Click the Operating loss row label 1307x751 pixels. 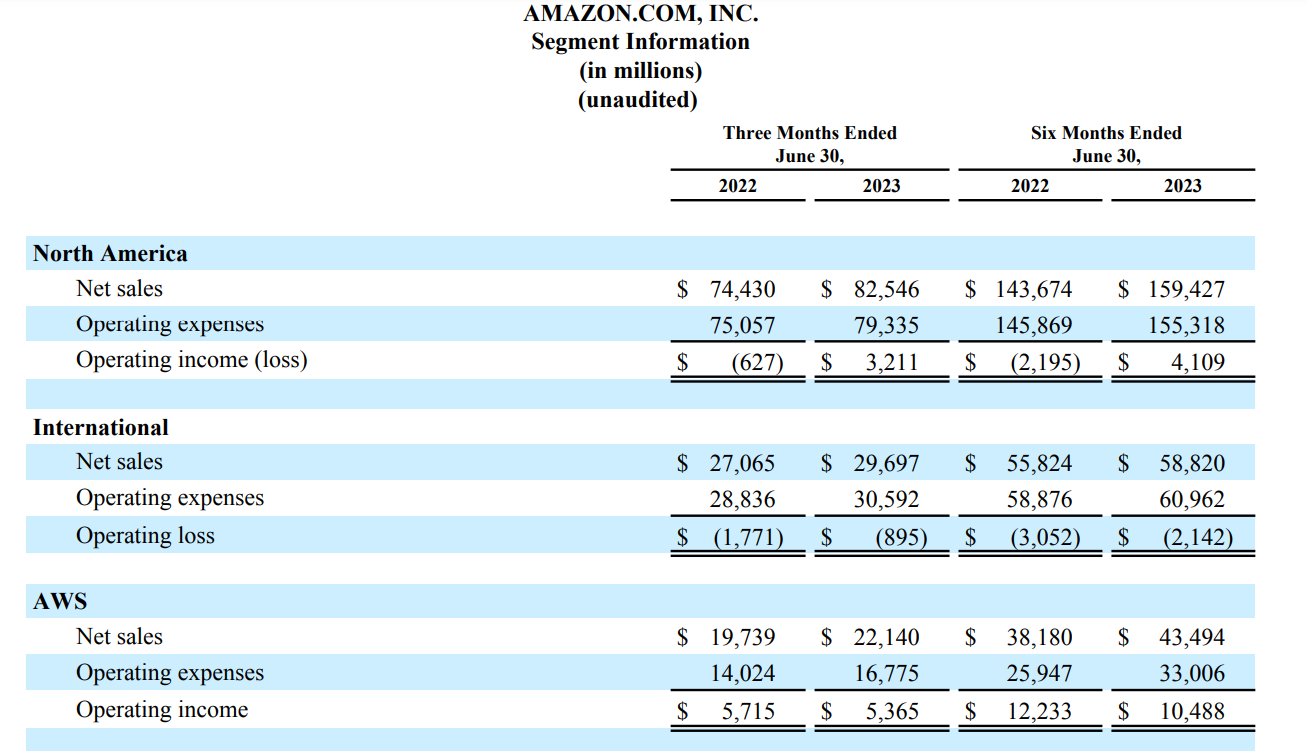(145, 536)
